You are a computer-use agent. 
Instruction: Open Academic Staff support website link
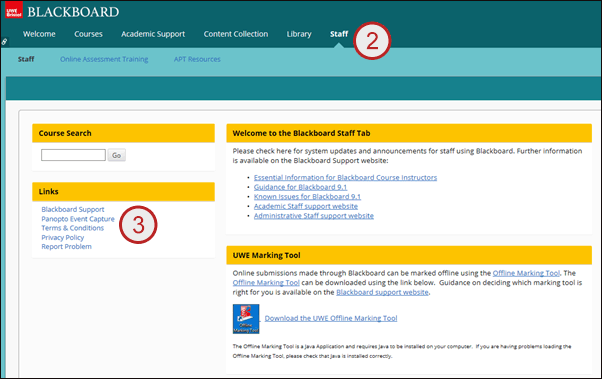click(306, 206)
